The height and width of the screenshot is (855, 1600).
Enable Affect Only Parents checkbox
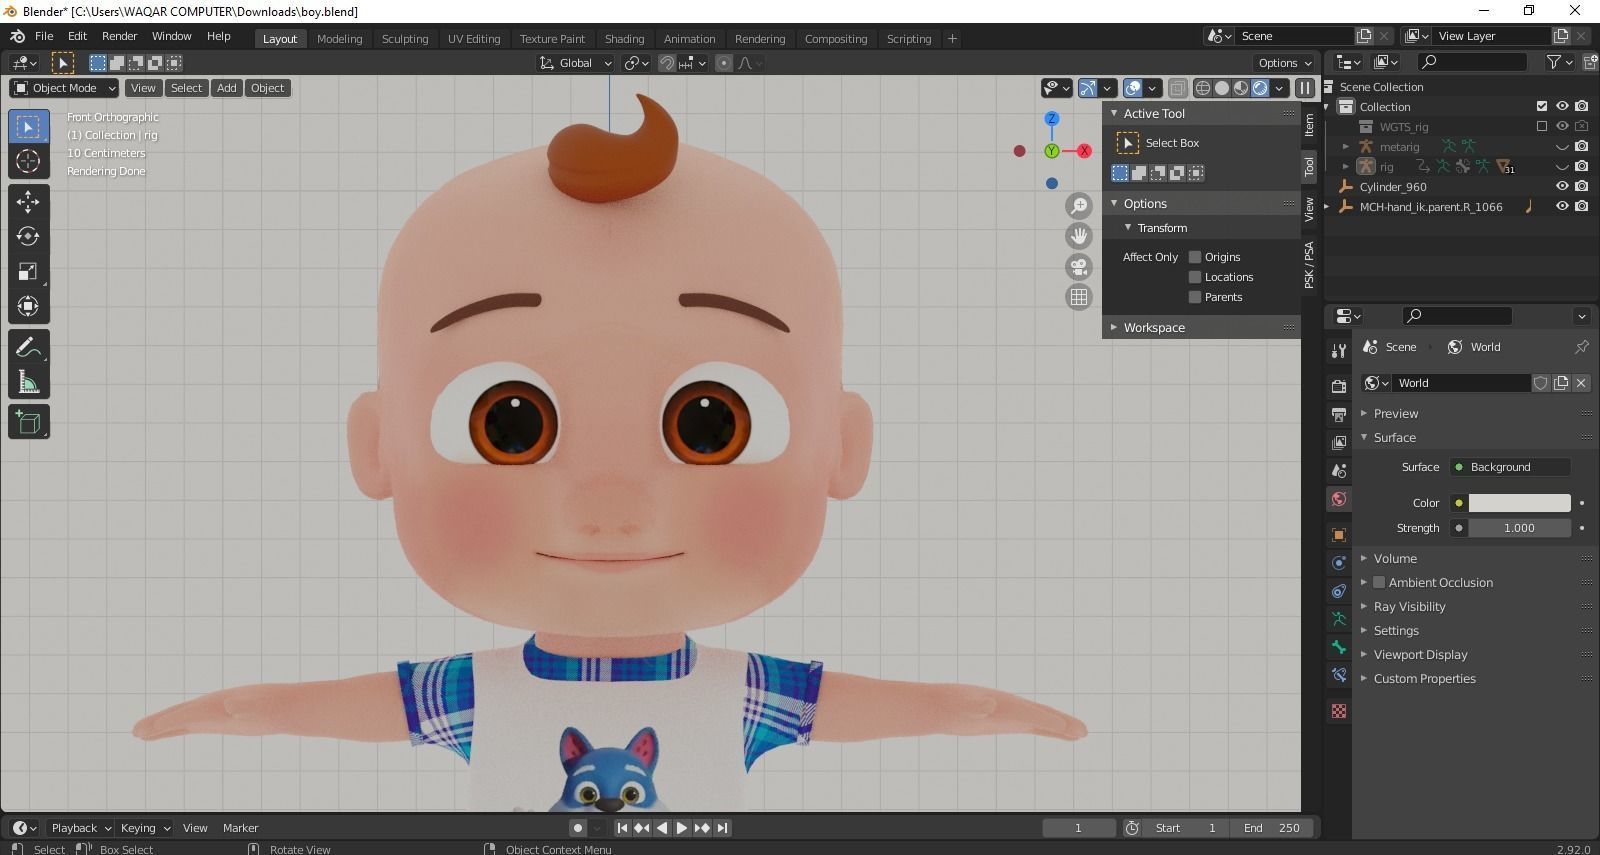(x=1194, y=297)
